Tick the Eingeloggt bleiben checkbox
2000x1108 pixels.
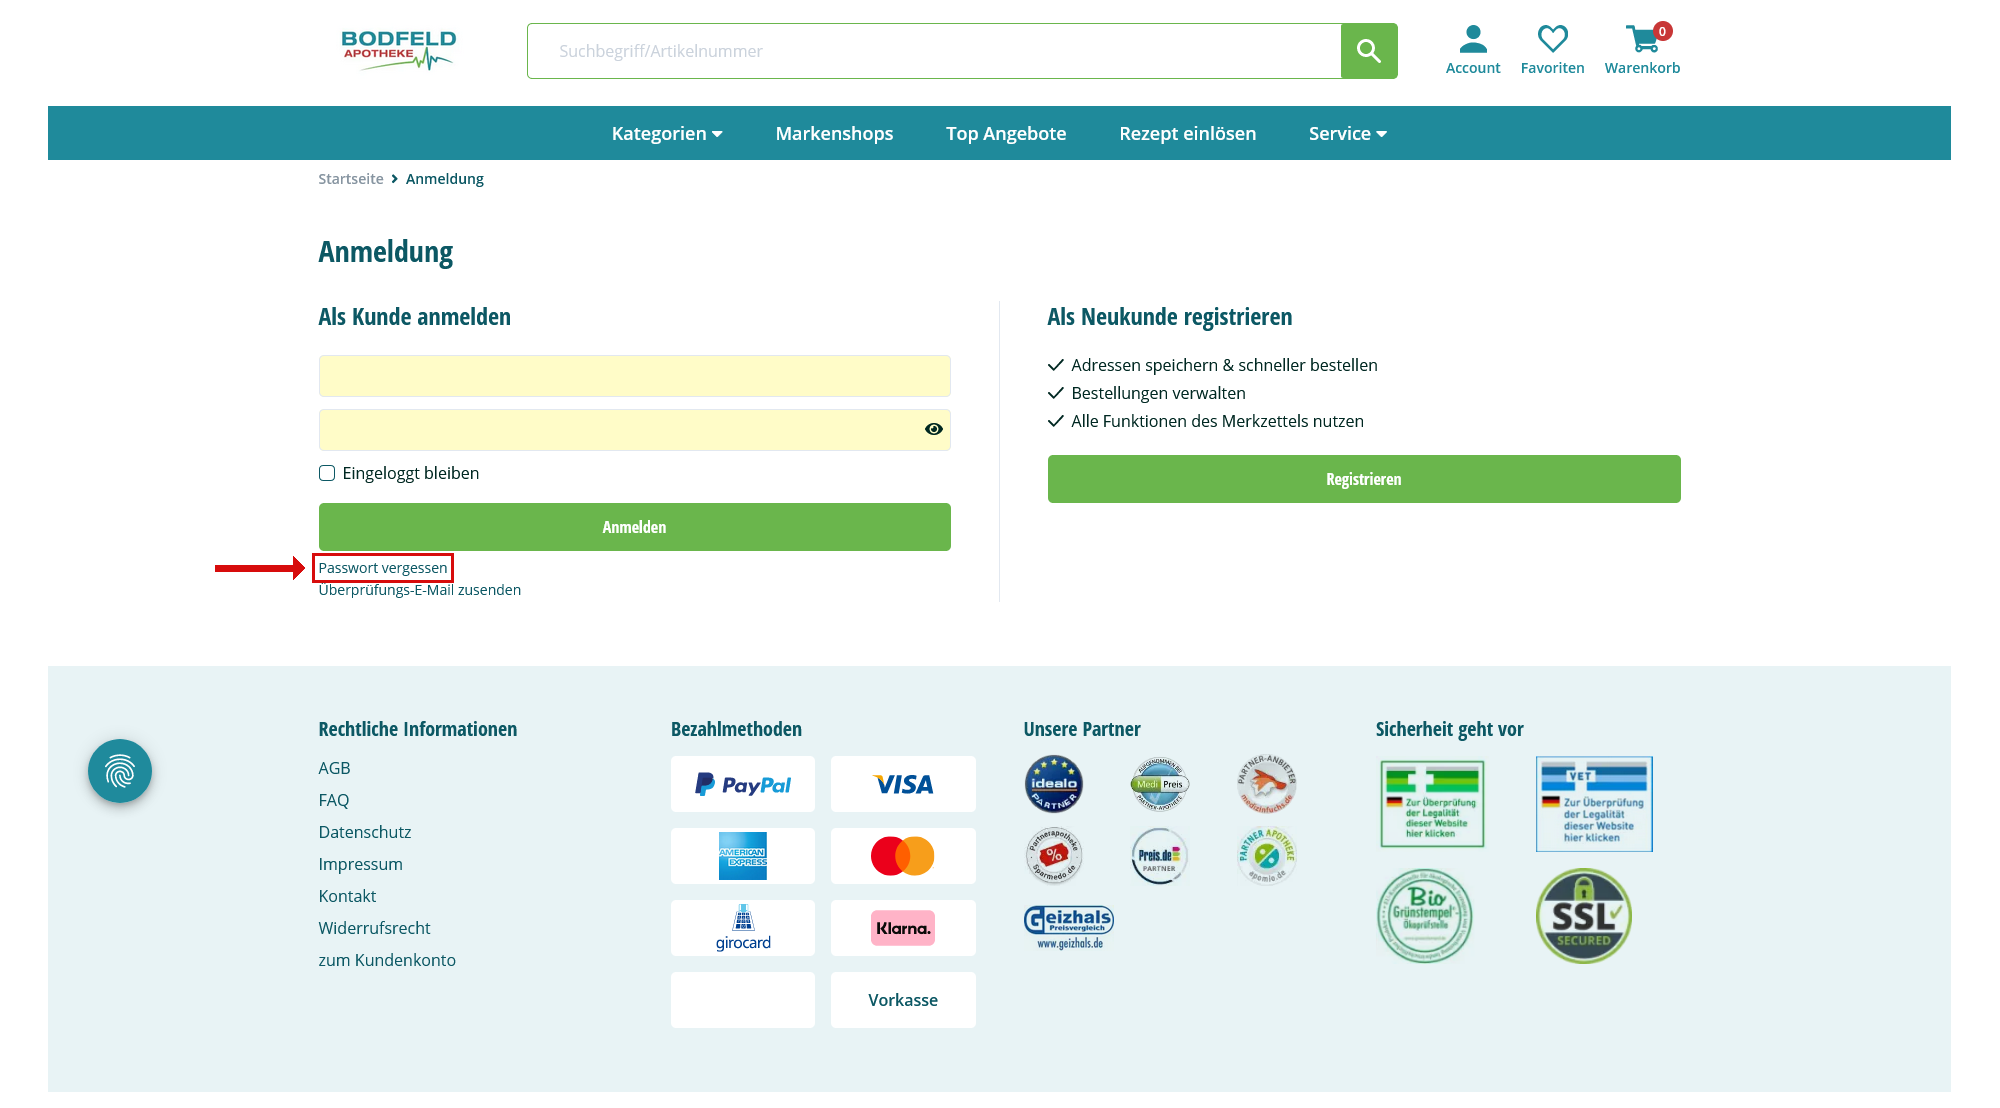(327, 473)
